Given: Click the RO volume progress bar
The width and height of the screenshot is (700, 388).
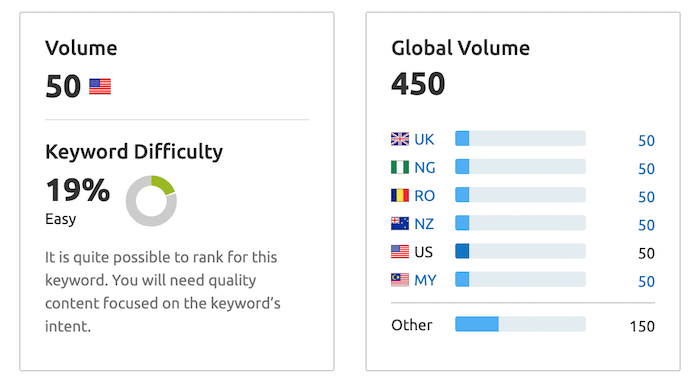Looking at the screenshot, I should point(520,195).
